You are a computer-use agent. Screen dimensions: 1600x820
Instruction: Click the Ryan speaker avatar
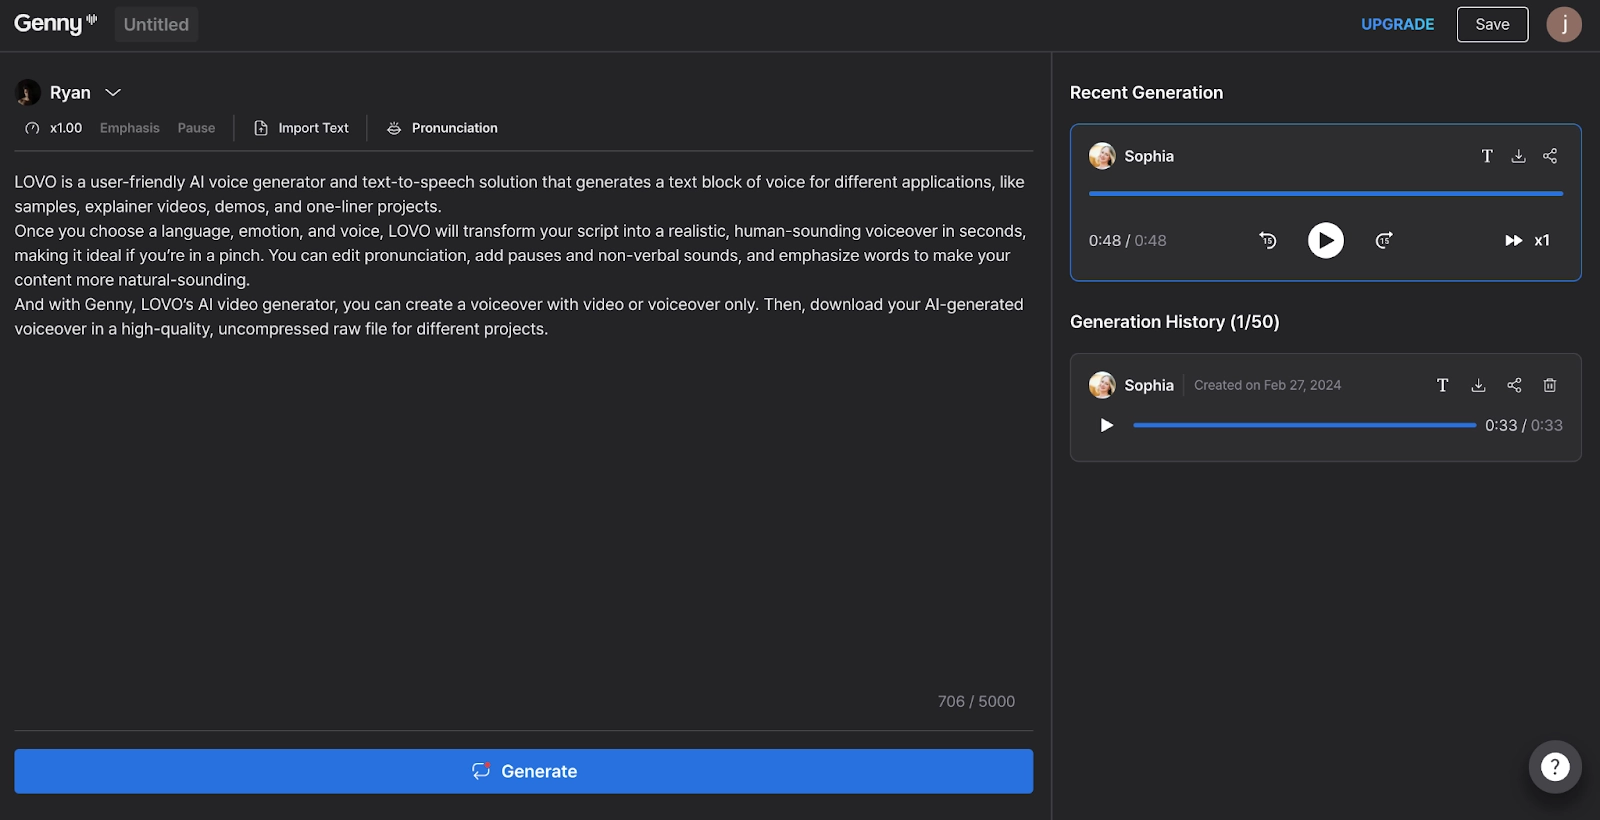(x=28, y=93)
